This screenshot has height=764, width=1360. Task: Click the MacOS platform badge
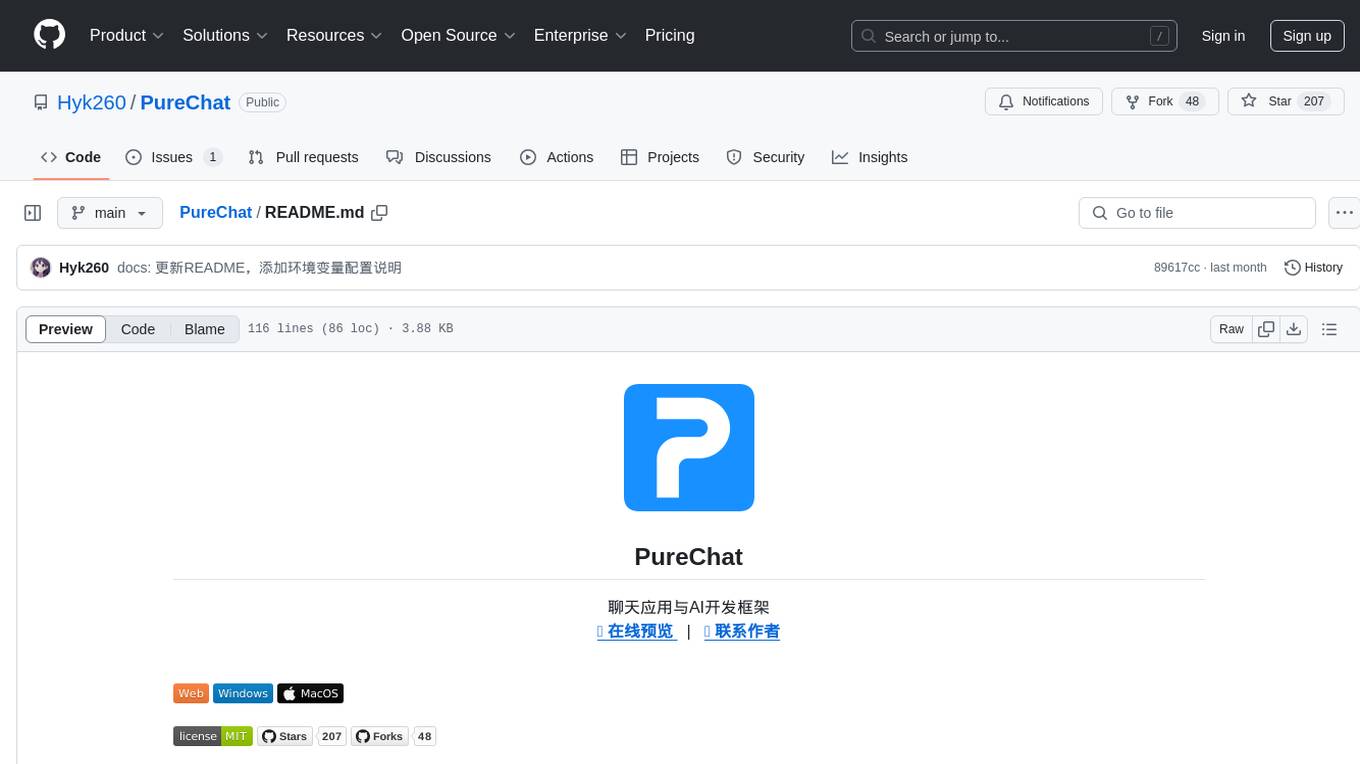[310, 693]
